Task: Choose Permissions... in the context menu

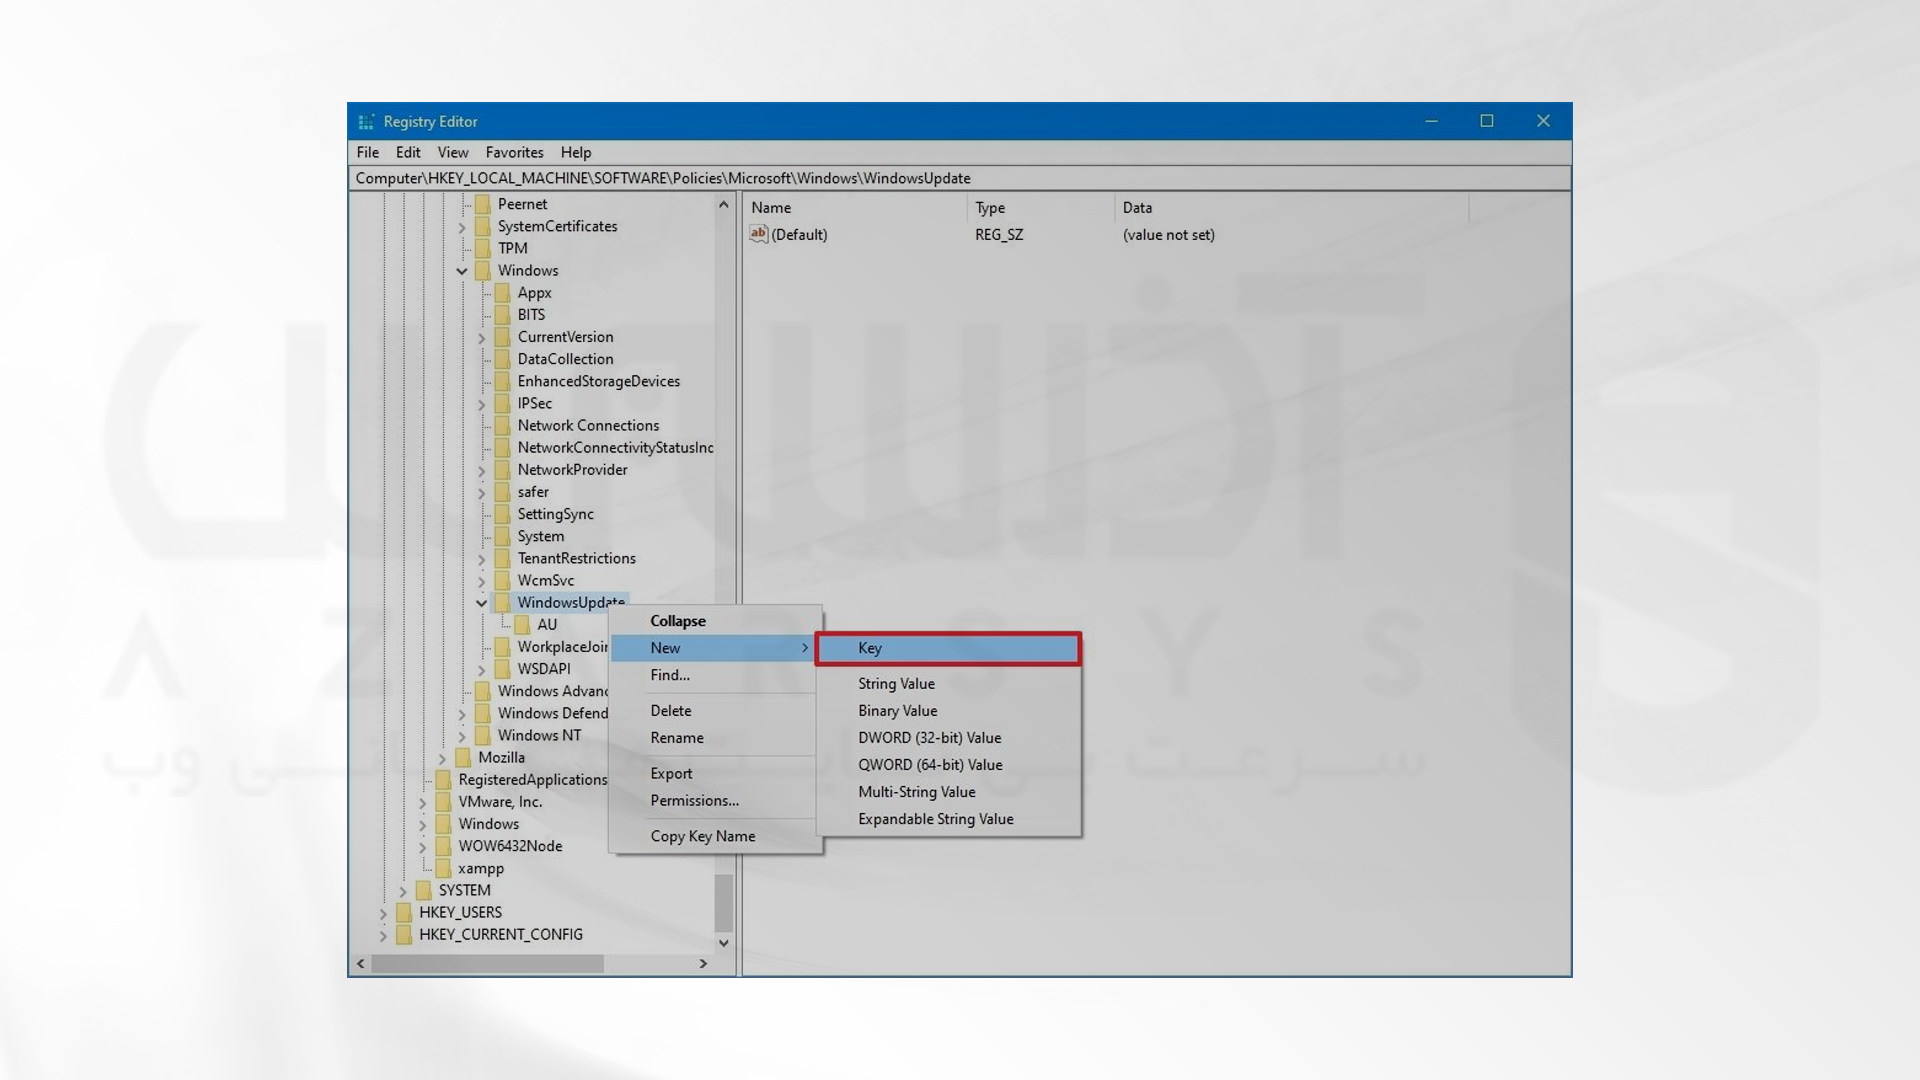Action: click(715, 801)
